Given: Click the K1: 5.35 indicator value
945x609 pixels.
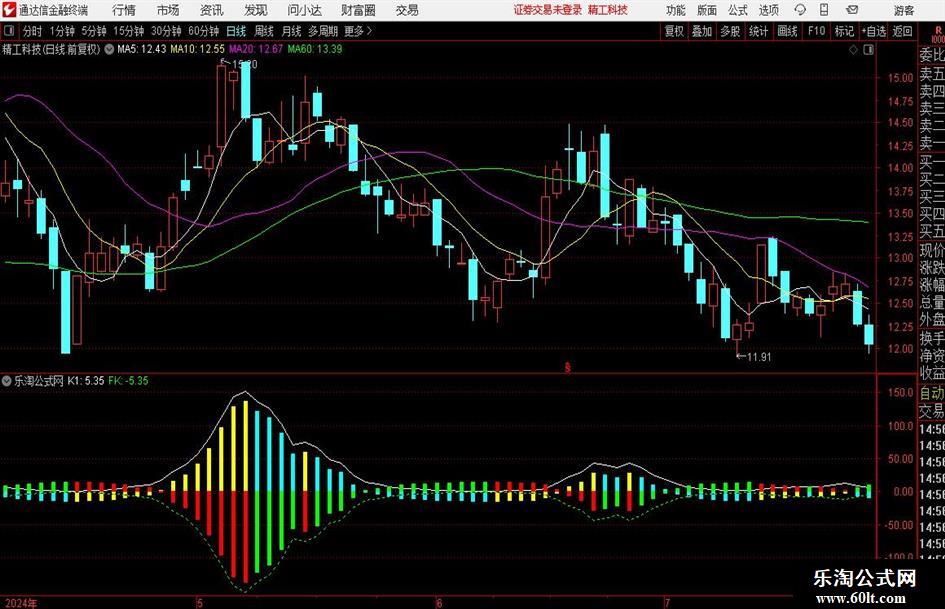Looking at the screenshot, I should (x=86, y=381).
